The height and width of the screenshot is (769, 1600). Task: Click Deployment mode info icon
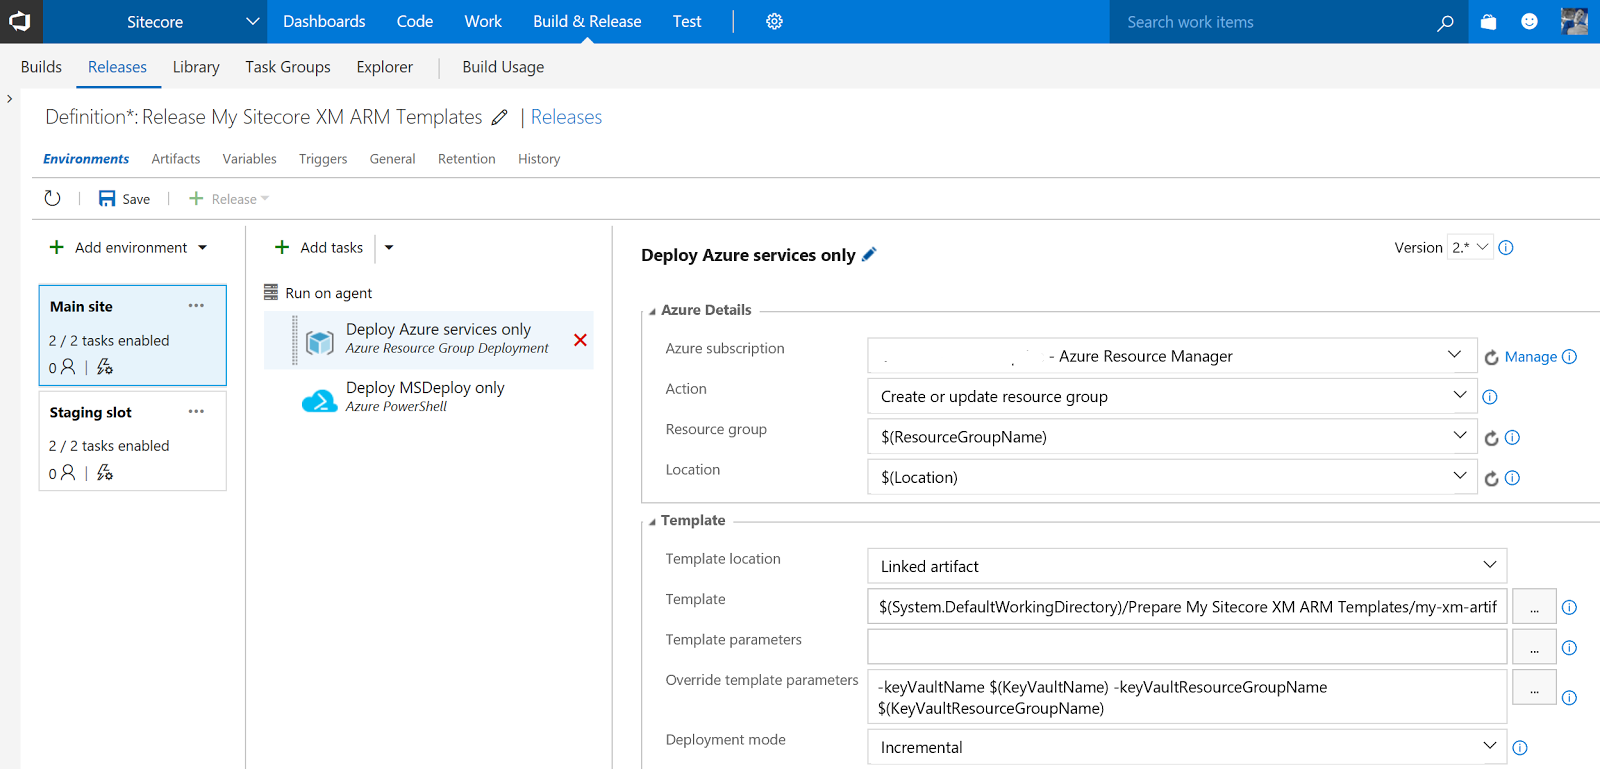(1520, 748)
